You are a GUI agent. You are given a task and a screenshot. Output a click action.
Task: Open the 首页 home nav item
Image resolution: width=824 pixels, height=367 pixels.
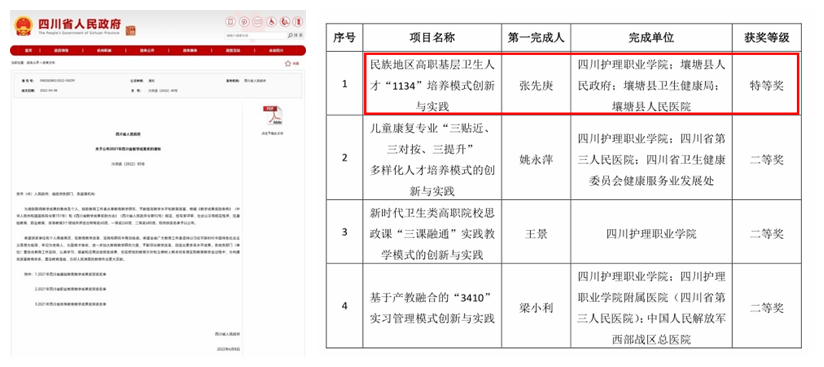click(28, 50)
